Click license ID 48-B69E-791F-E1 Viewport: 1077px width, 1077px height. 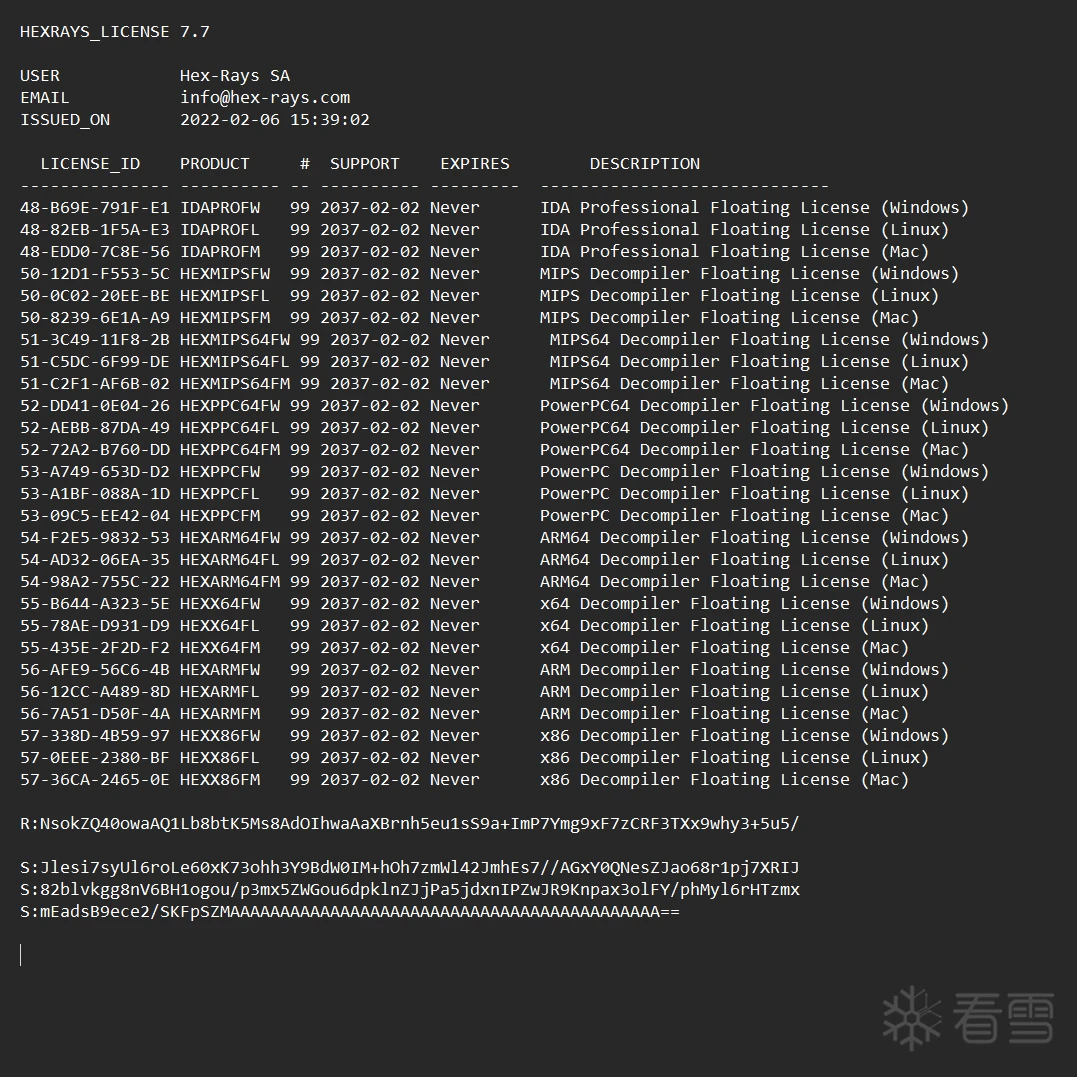tap(95, 207)
